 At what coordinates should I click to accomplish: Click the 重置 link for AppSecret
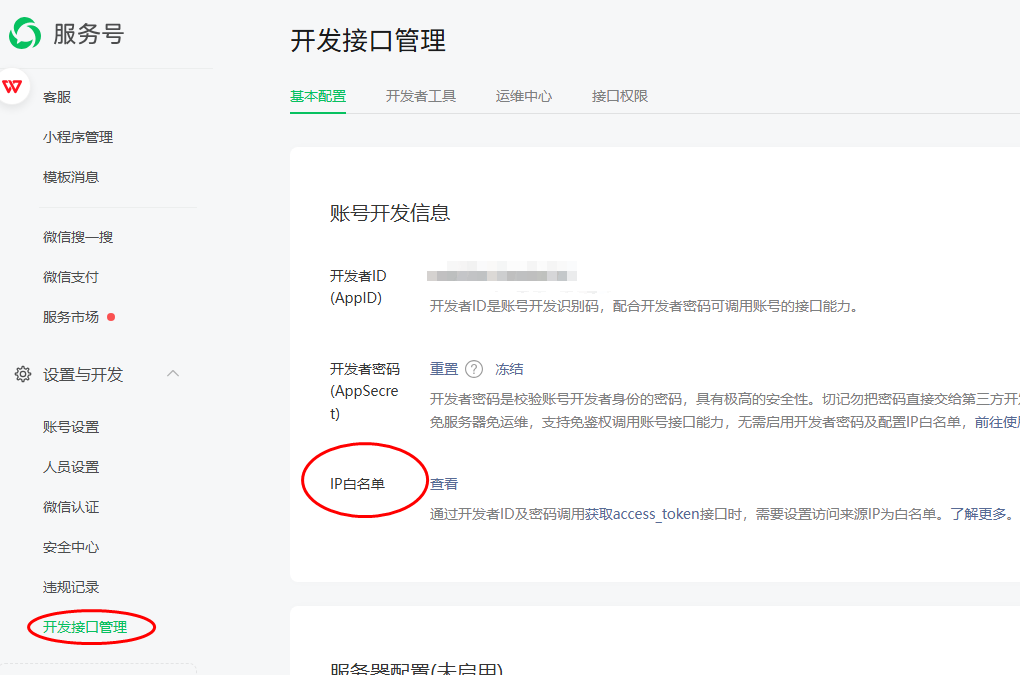[444, 369]
